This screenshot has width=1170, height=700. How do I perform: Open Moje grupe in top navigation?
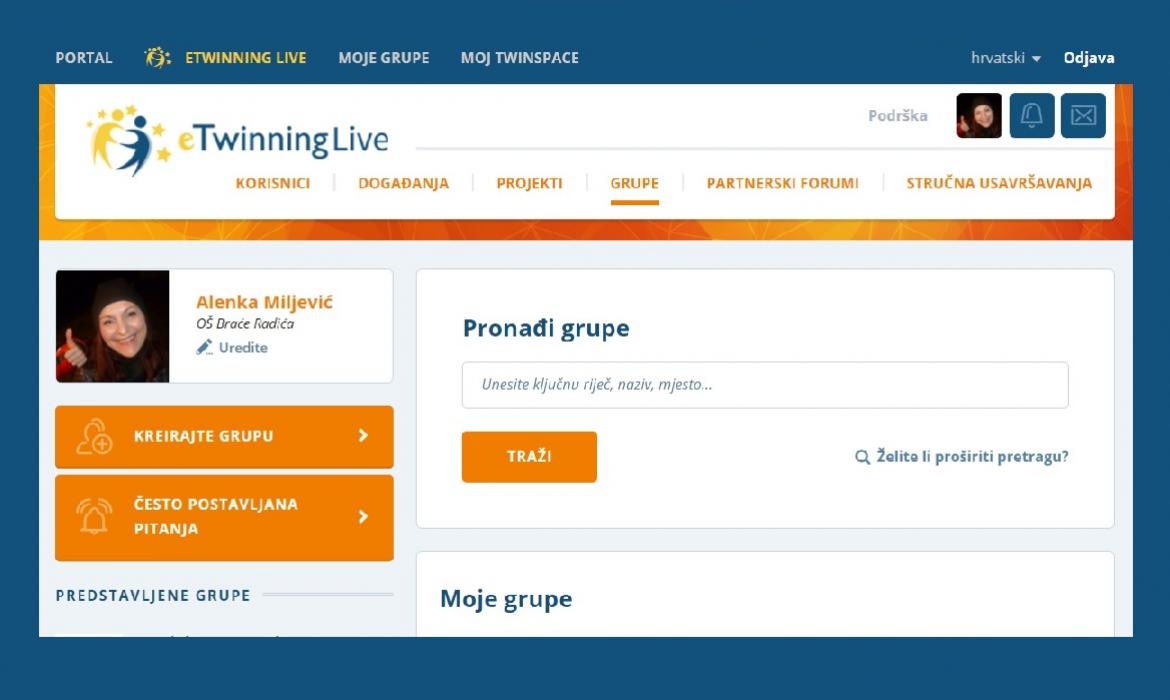coord(384,57)
